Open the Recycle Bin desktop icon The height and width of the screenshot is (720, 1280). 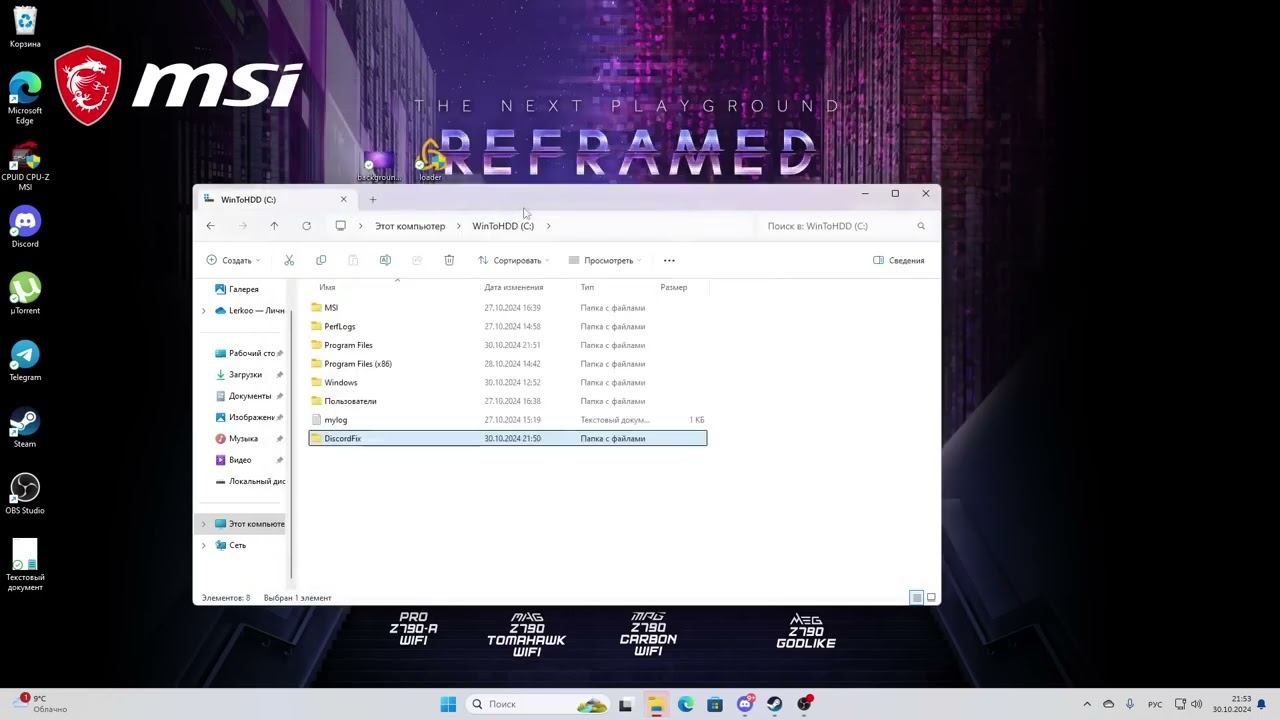click(x=25, y=27)
